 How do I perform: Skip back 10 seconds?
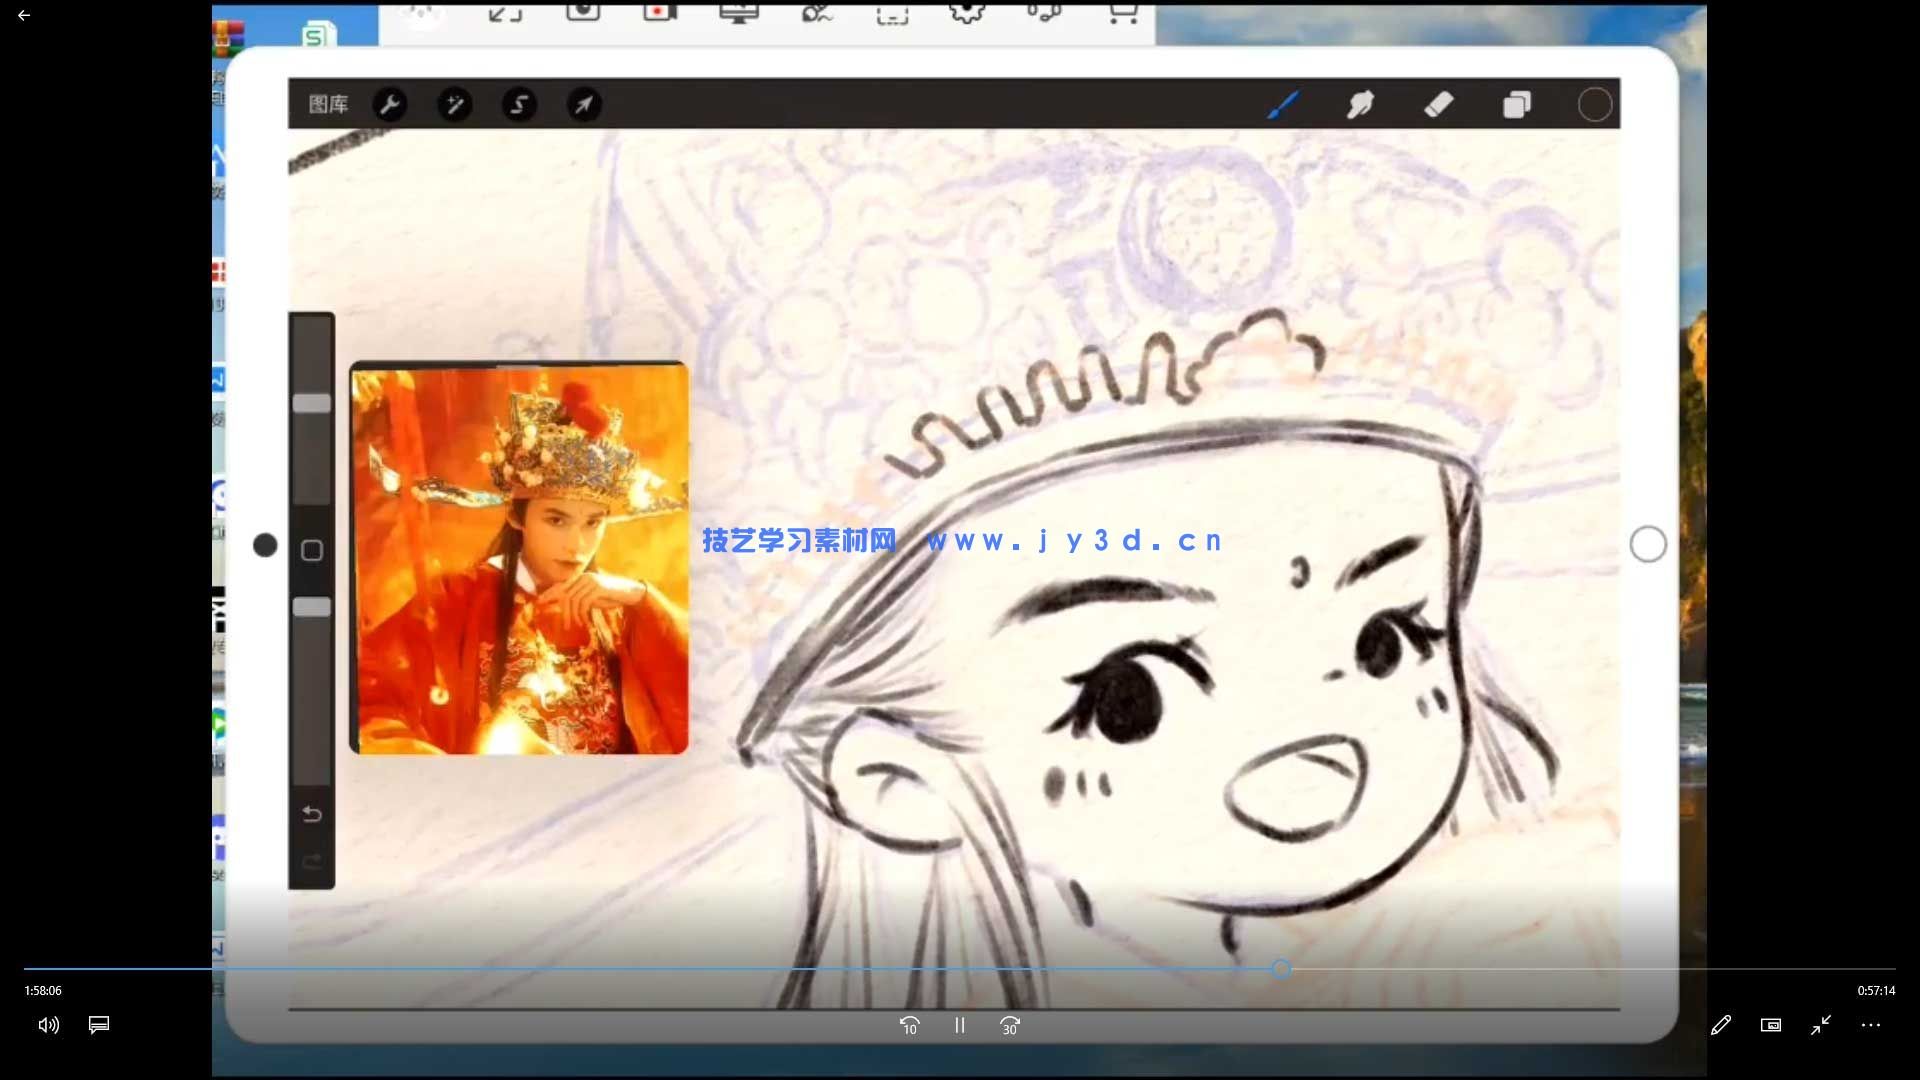coord(909,1025)
